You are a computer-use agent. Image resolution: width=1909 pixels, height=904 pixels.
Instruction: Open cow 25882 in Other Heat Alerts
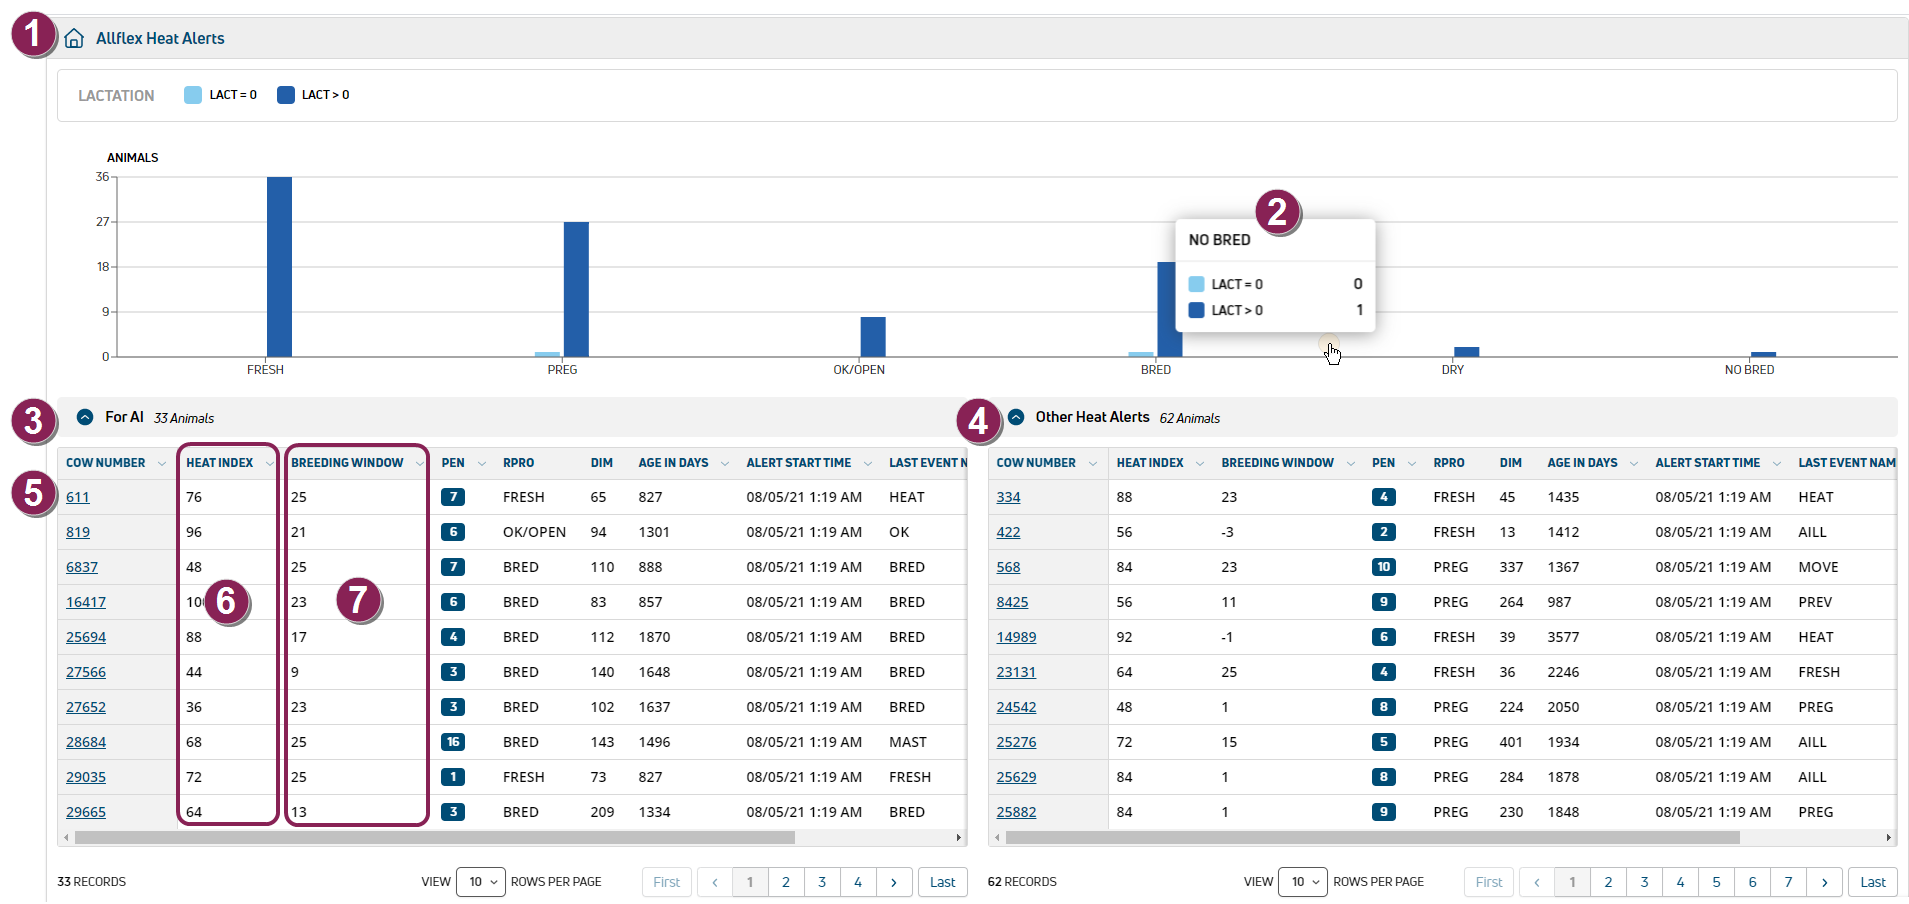click(1016, 812)
